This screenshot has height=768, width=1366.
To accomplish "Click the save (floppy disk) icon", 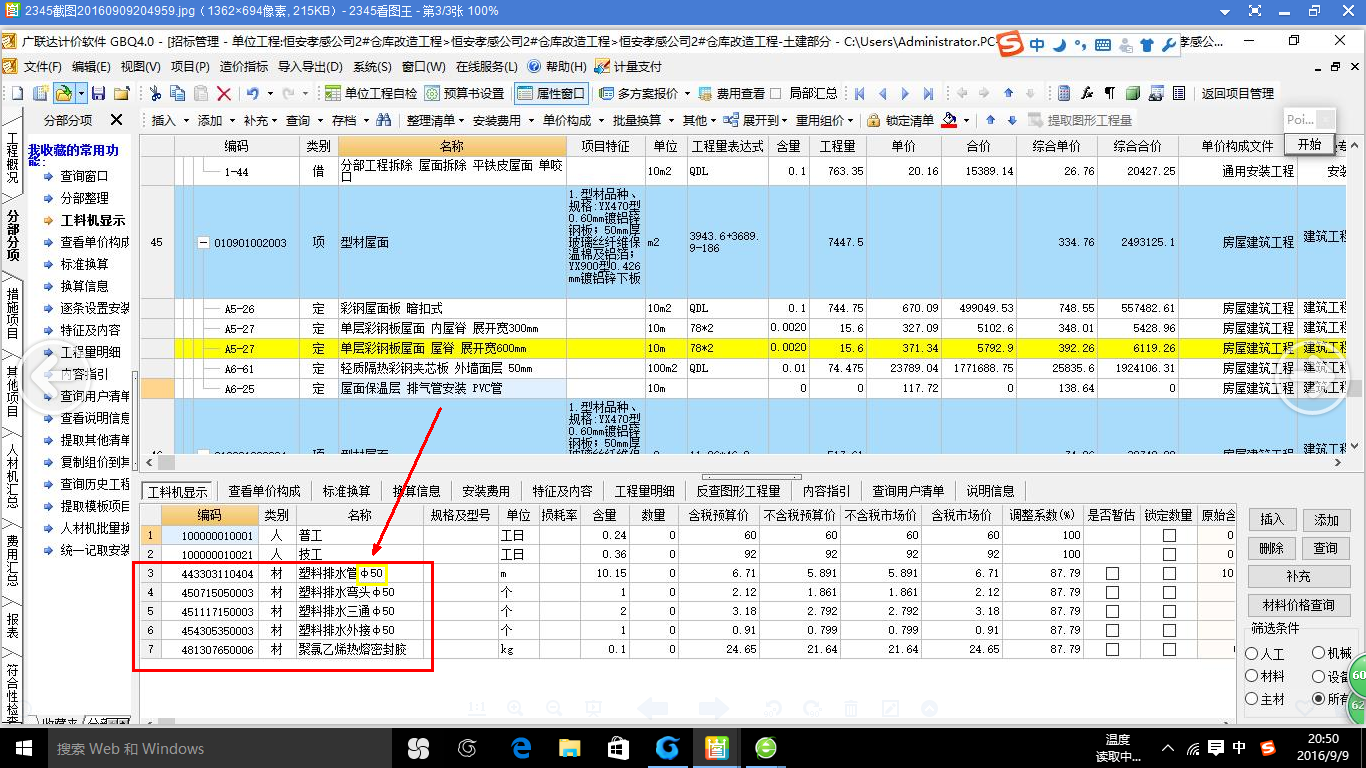I will [98, 93].
